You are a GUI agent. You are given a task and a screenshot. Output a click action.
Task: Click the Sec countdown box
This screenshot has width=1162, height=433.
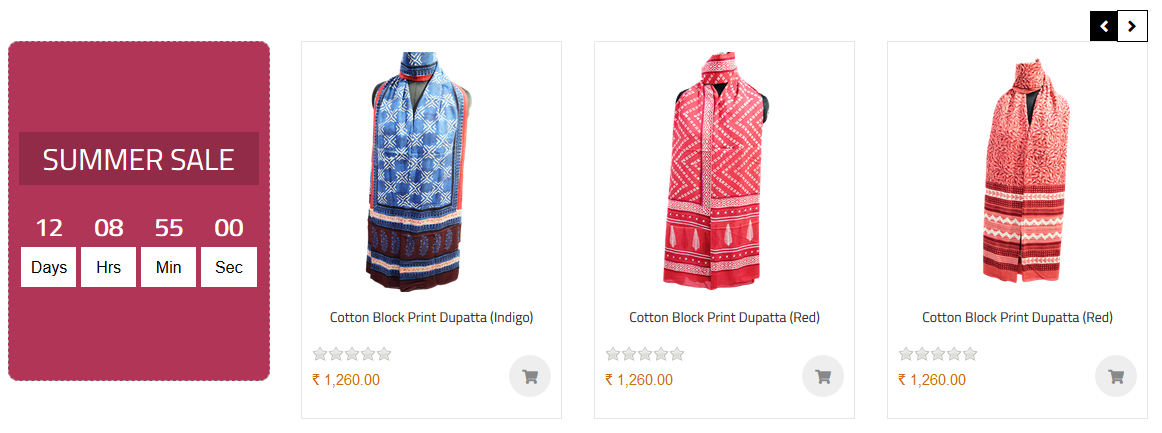tap(229, 267)
